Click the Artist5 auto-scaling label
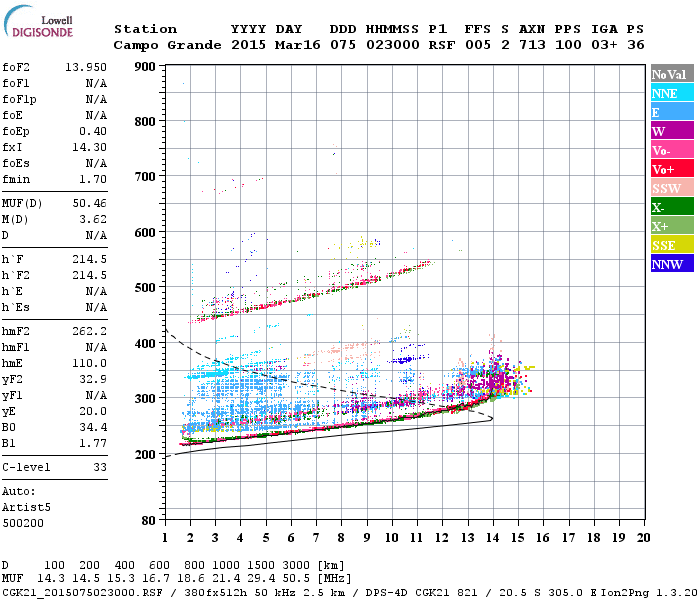This screenshot has width=700, height=600. 26,508
